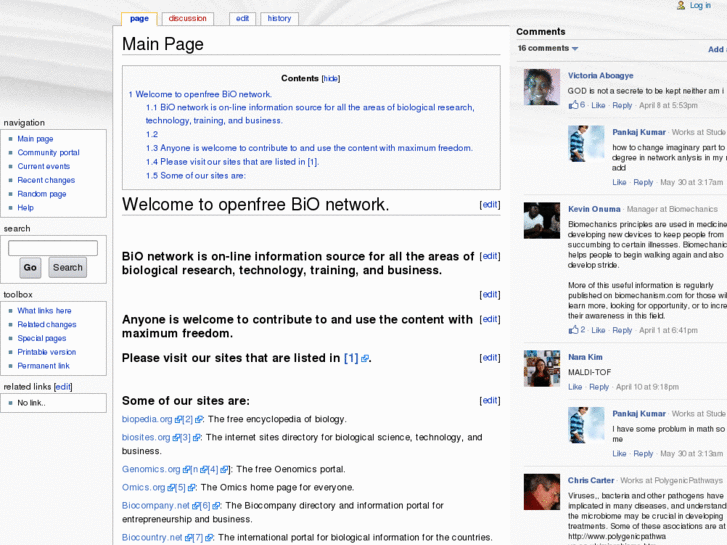This screenshot has height=545, width=727.
Task: Open Help link in navigation
Action: [26, 208]
